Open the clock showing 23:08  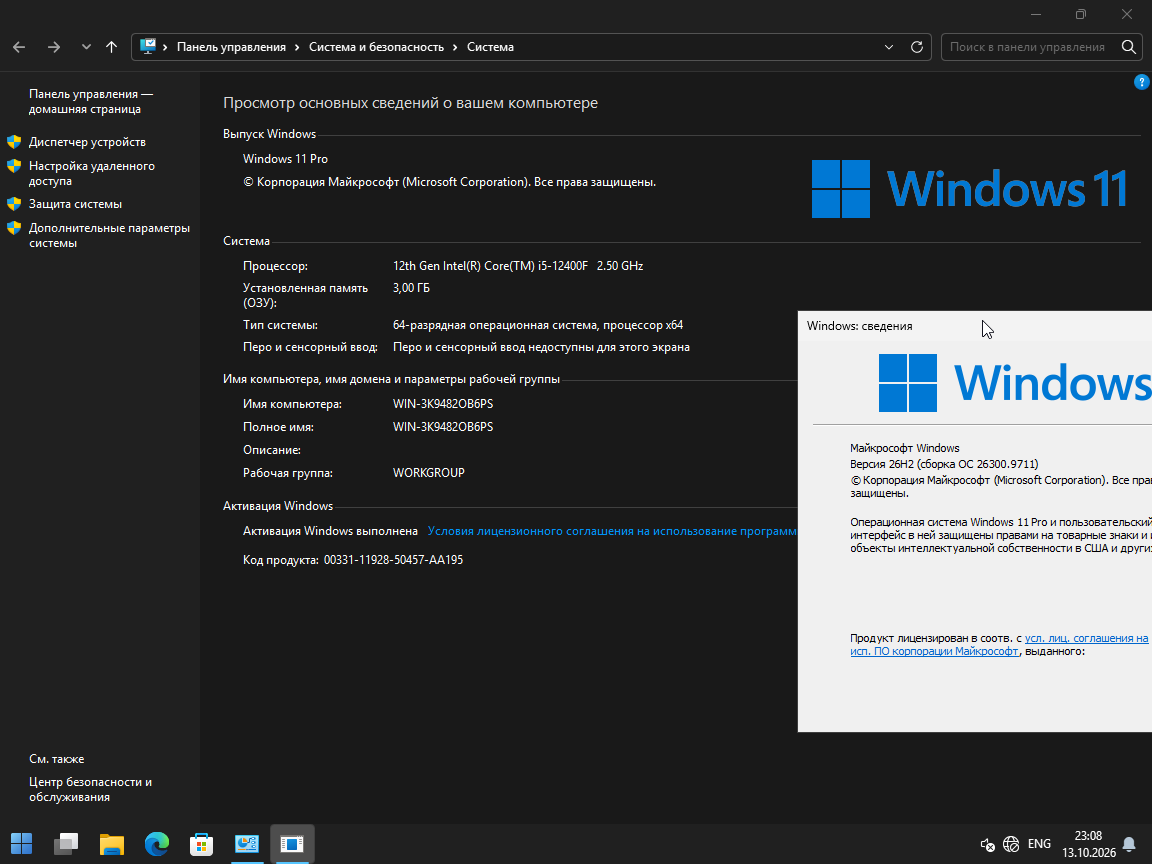[x=1089, y=844]
